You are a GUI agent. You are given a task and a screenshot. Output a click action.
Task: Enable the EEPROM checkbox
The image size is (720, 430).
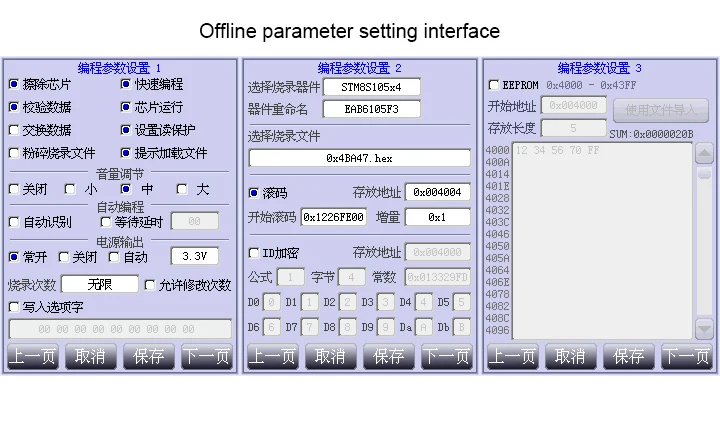(494, 85)
